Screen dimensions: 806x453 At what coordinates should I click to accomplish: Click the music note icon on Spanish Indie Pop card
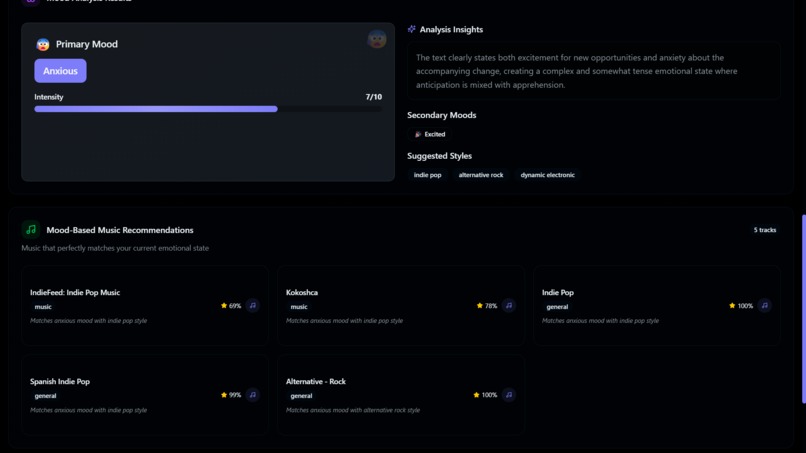[252, 395]
